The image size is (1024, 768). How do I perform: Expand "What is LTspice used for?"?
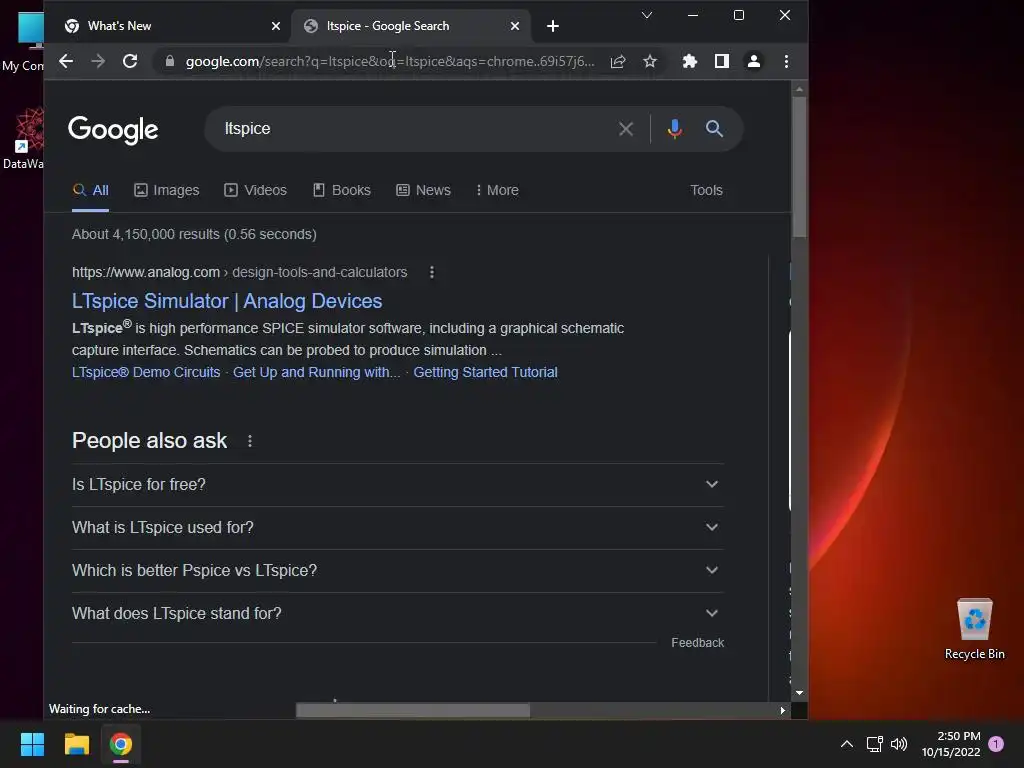[398, 528]
